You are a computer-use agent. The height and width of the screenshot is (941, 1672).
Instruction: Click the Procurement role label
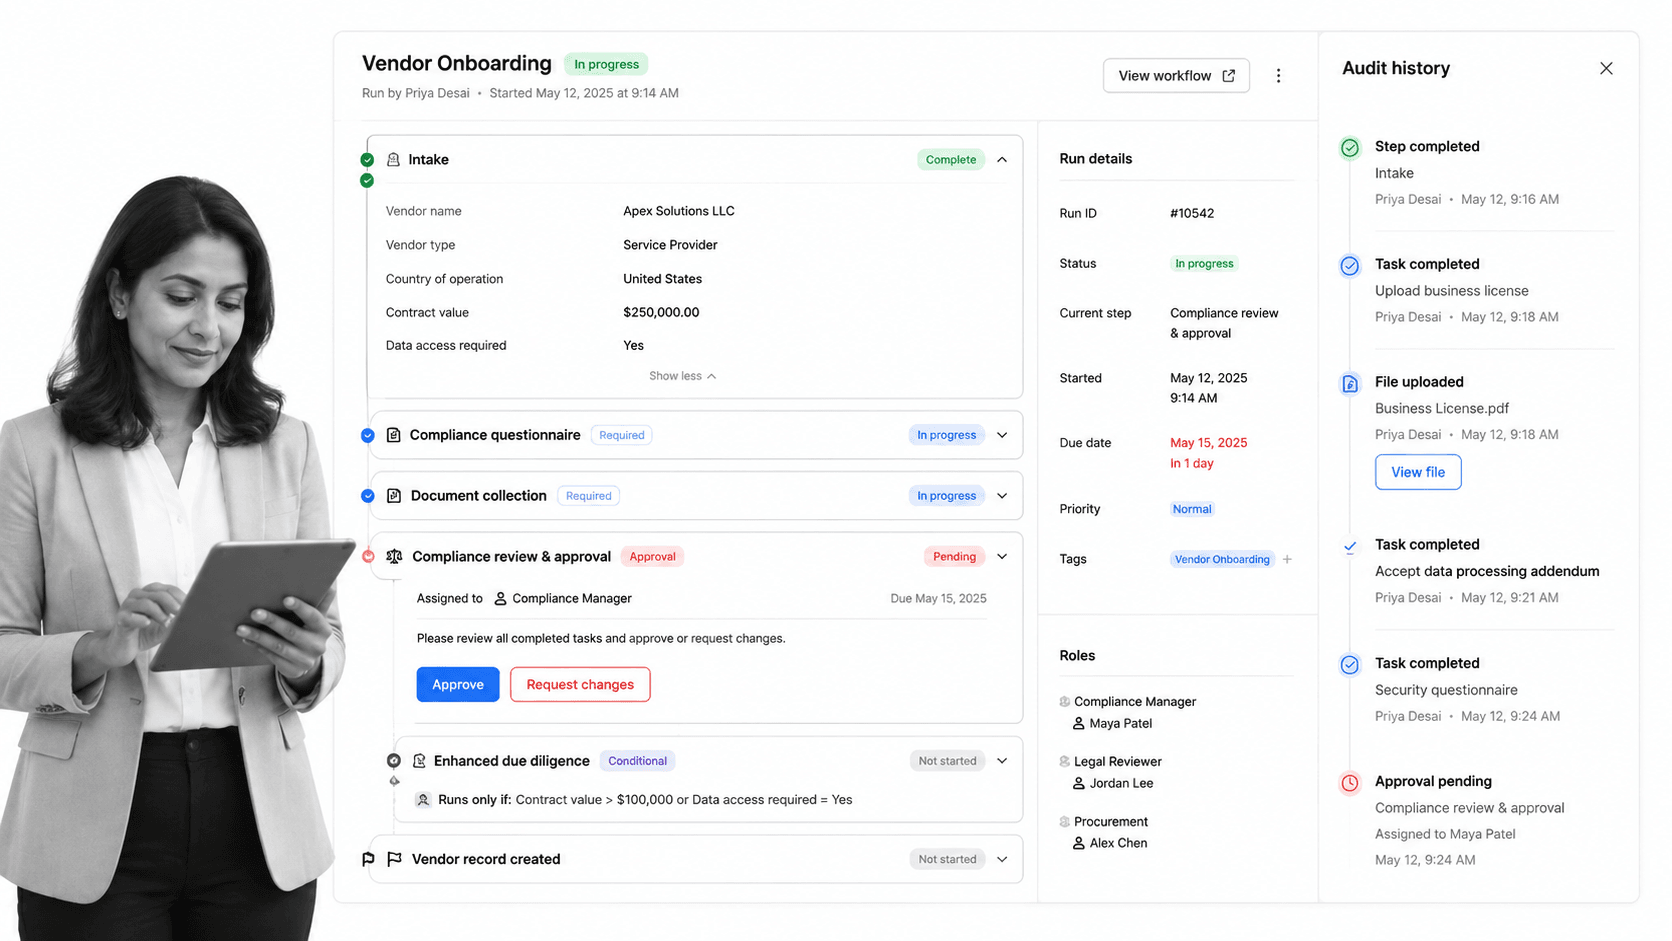tap(1111, 822)
